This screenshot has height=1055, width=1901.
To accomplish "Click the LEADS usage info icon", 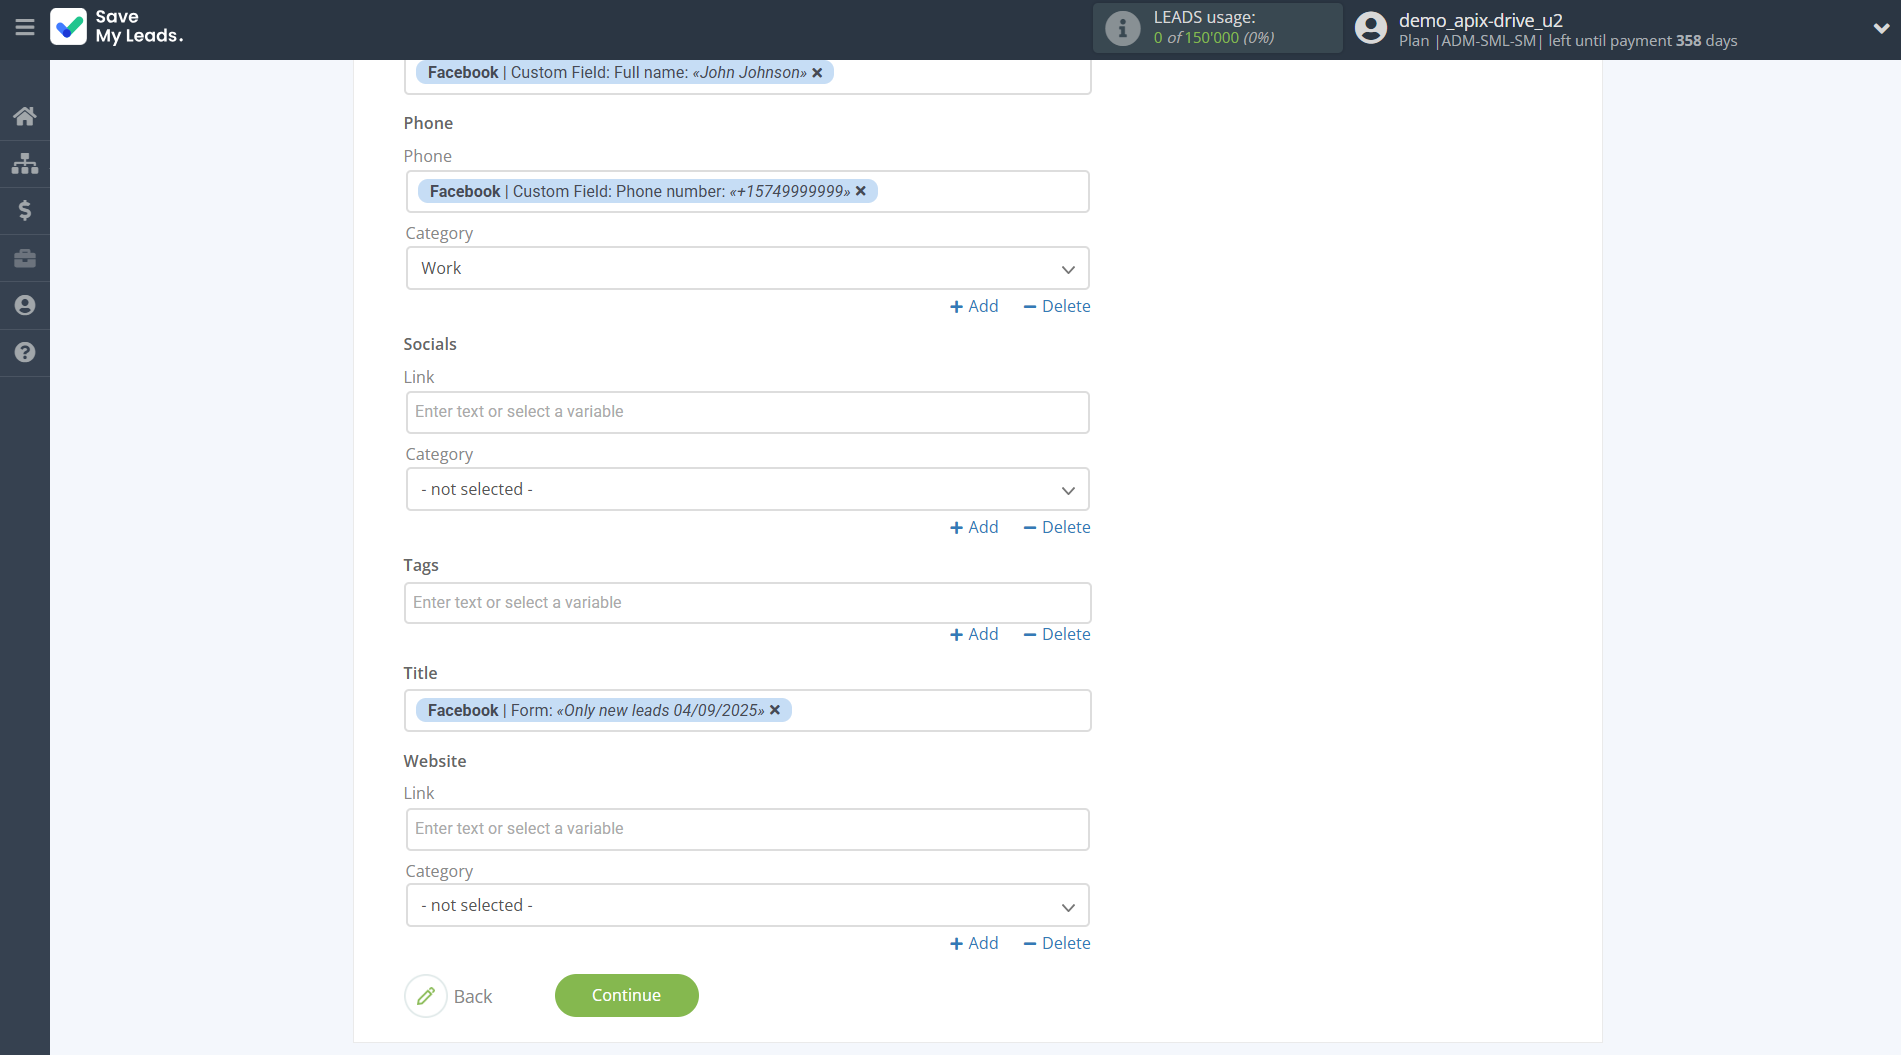I will [x=1122, y=28].
